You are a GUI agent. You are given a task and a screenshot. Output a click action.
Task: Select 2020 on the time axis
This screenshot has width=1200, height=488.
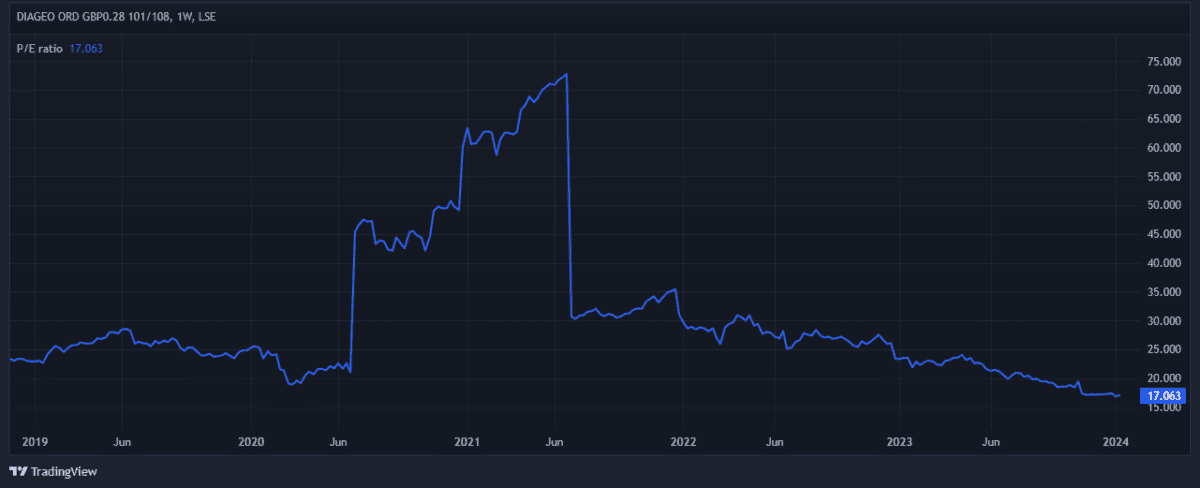pos(250,441)
